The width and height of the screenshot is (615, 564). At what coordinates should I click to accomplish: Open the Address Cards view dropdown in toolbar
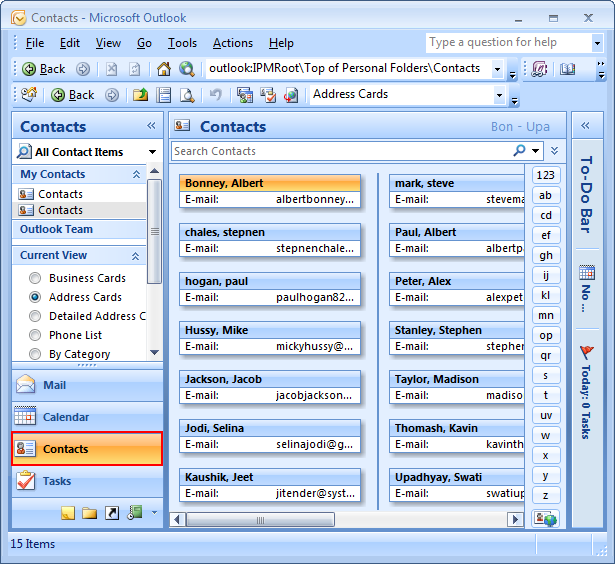499,95
